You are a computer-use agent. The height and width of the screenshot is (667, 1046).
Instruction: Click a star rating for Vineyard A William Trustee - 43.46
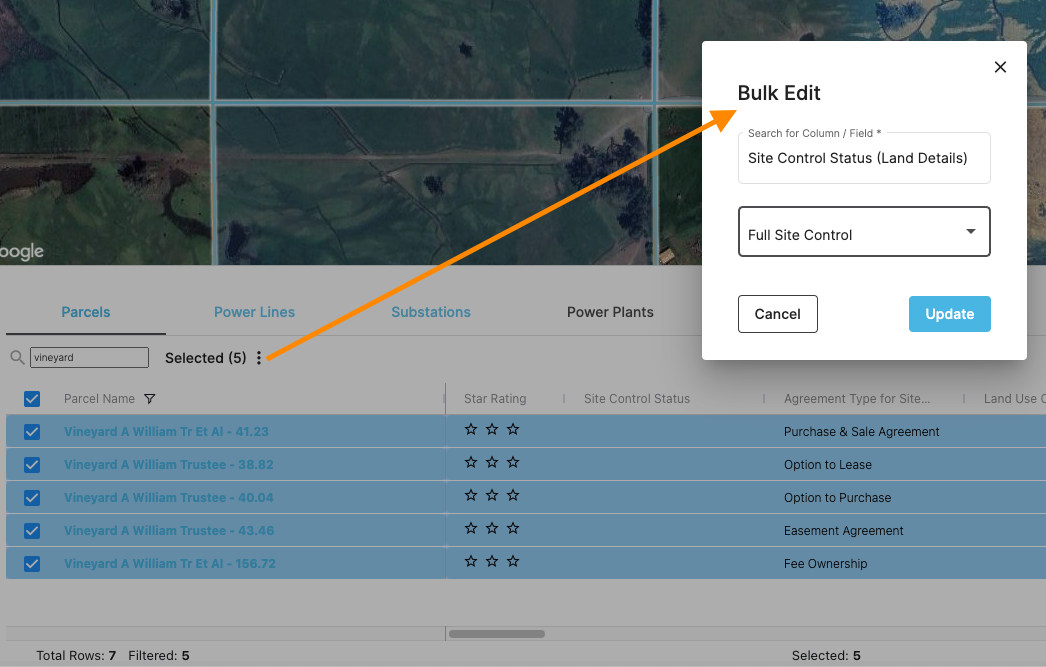[x=471, y=528]
